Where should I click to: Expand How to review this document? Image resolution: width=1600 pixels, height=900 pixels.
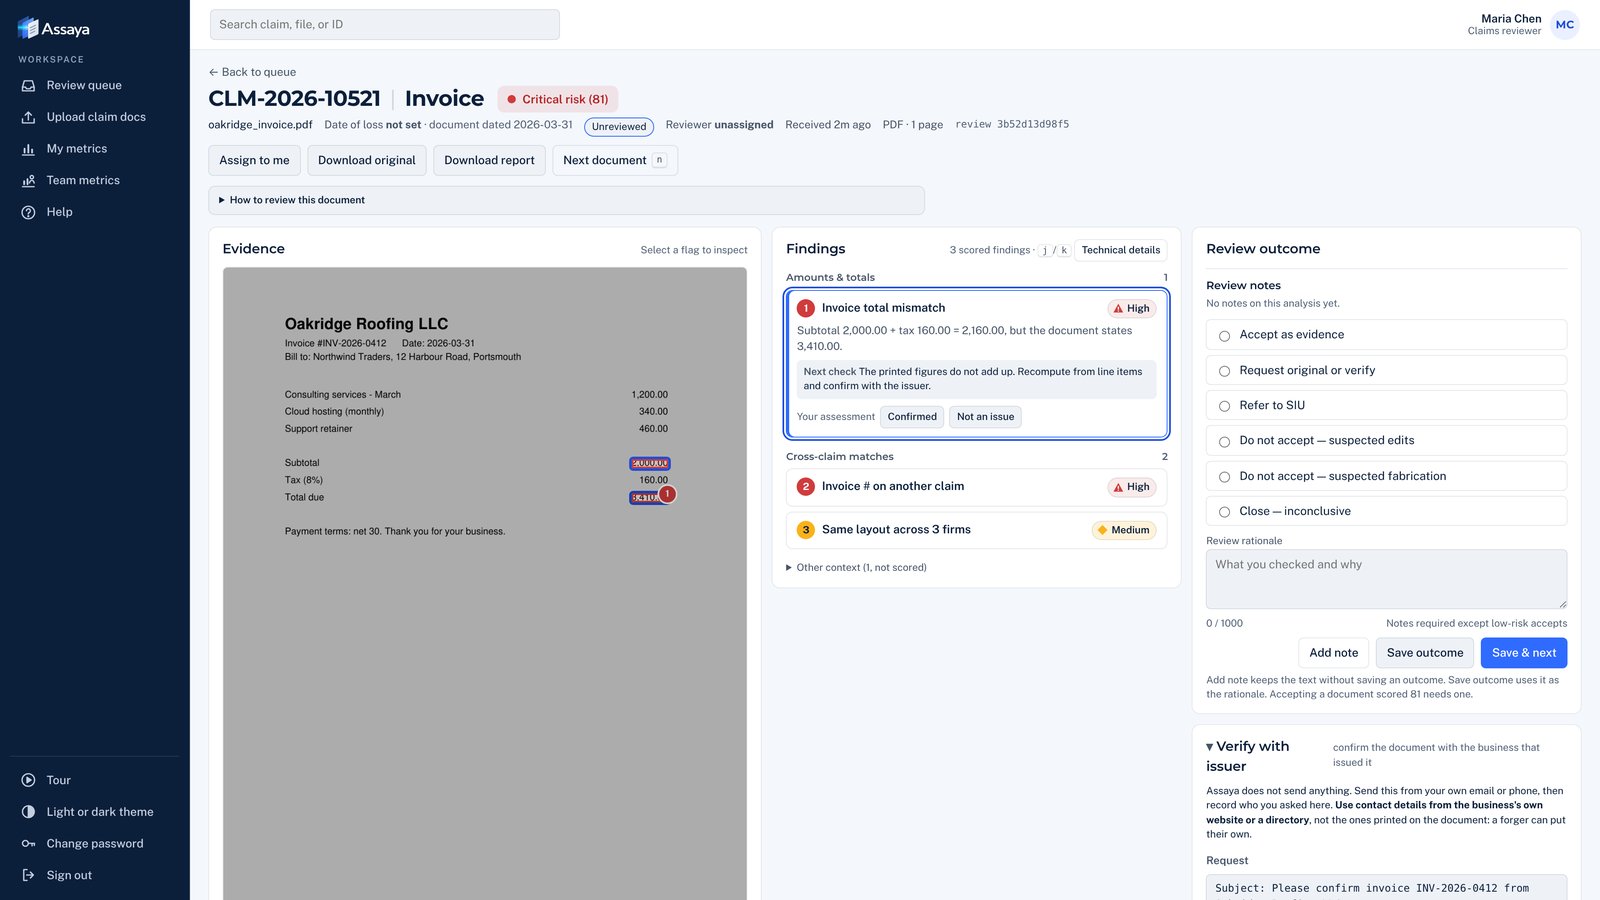(566, 200)
